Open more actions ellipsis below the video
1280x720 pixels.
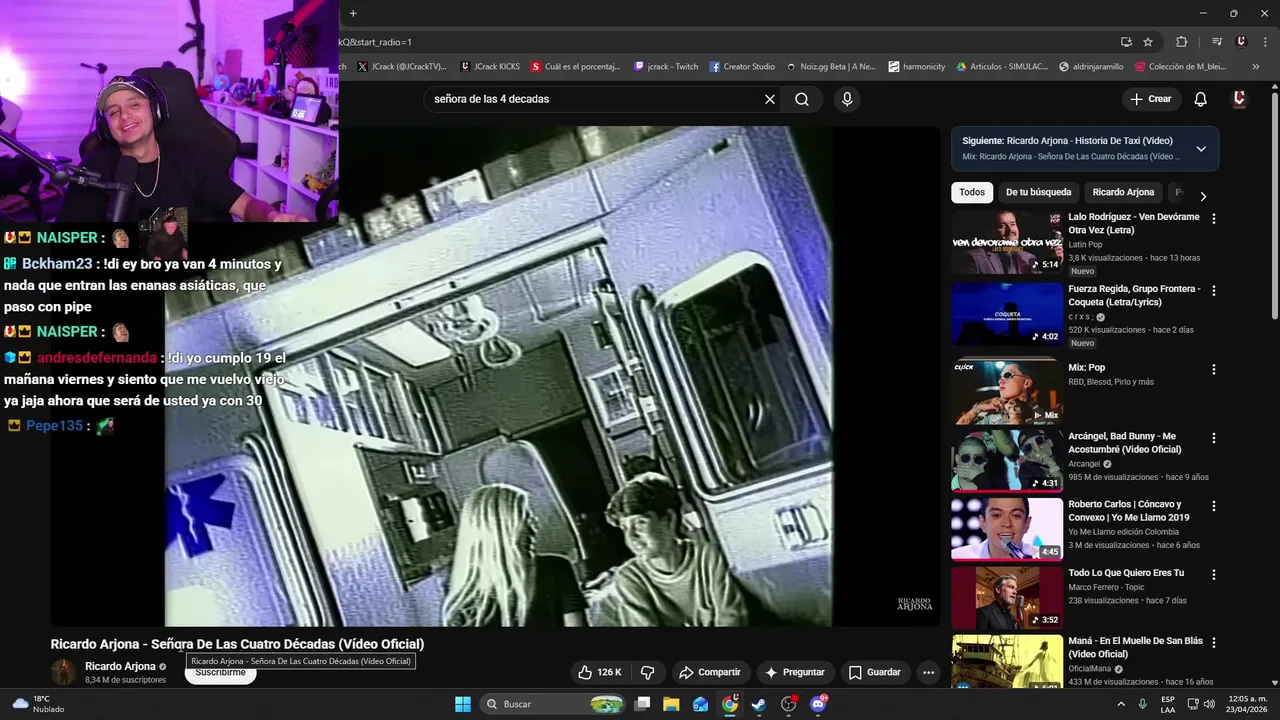928,672
